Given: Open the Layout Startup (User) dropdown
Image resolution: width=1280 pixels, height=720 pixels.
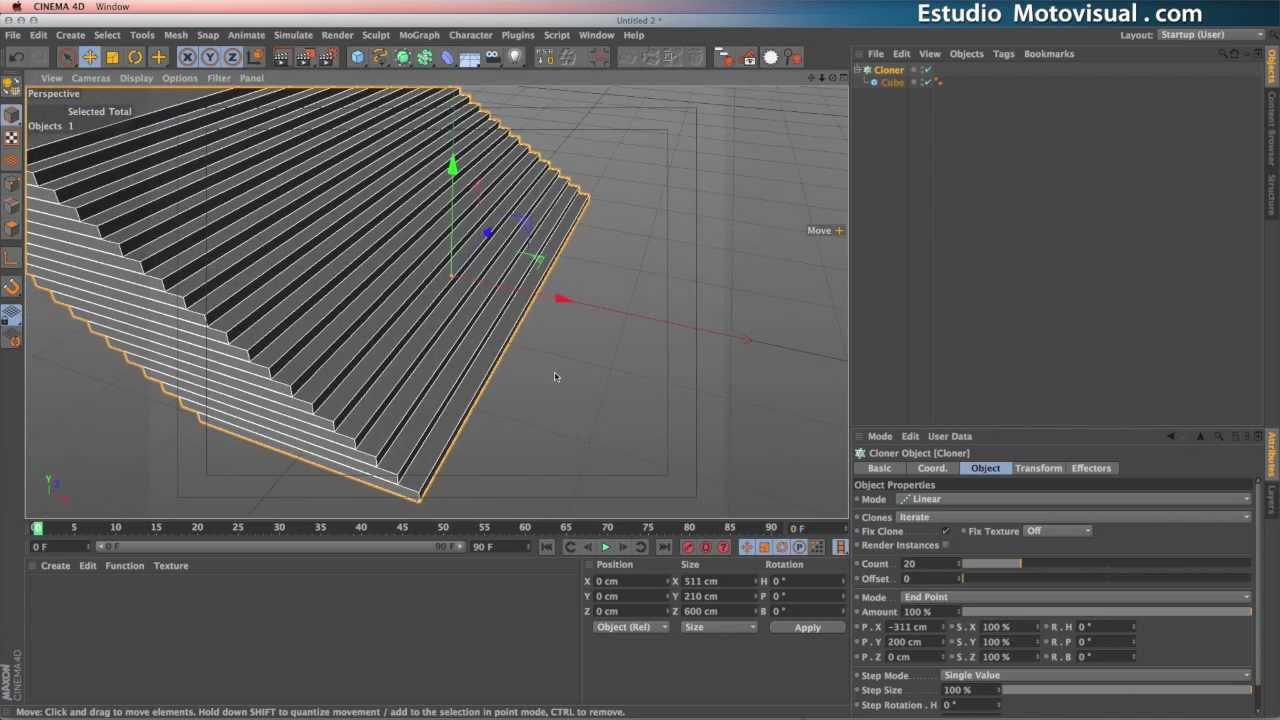Looking at the screenshot, I should (x=1211, y=35).
